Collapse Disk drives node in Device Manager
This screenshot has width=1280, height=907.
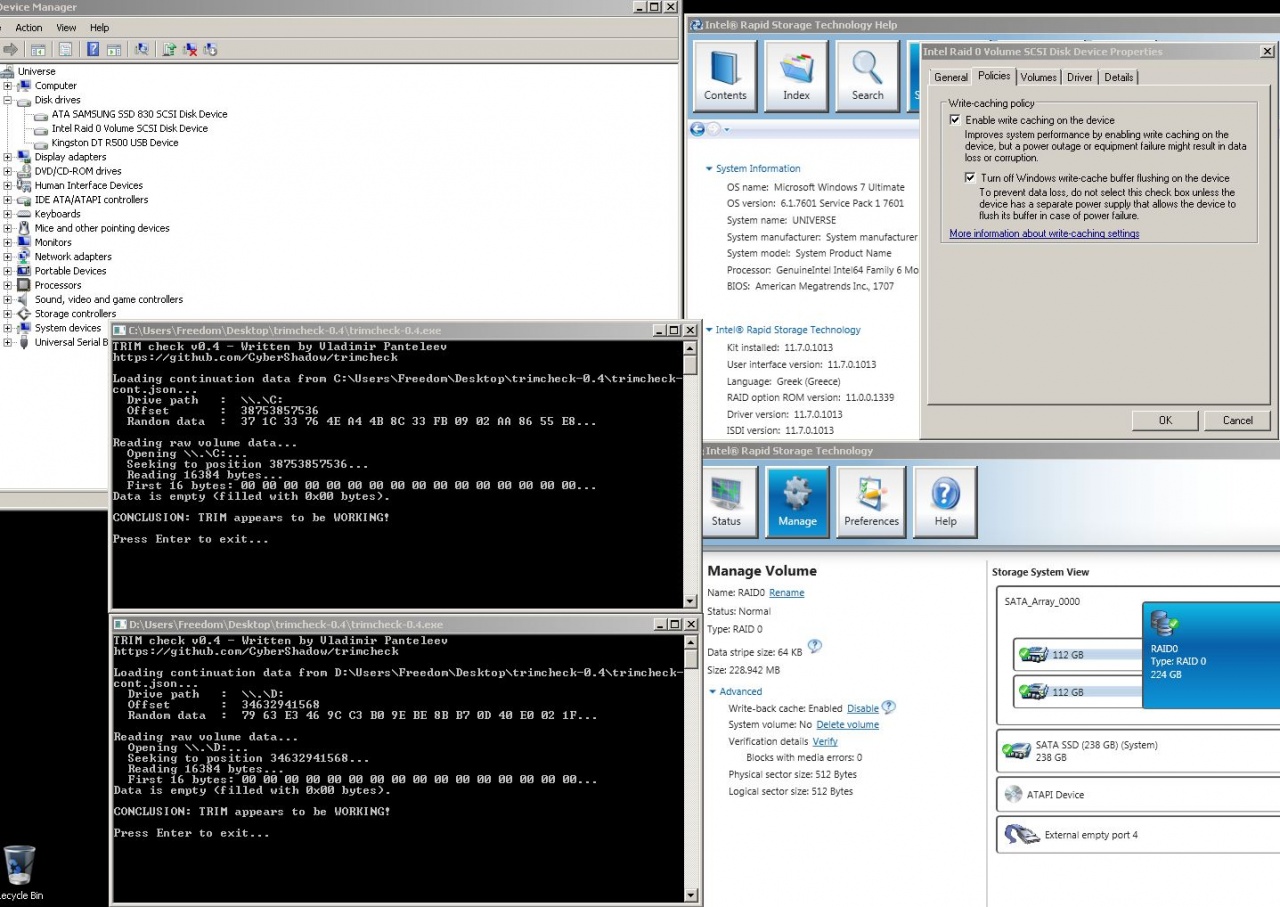coord(8,100)
